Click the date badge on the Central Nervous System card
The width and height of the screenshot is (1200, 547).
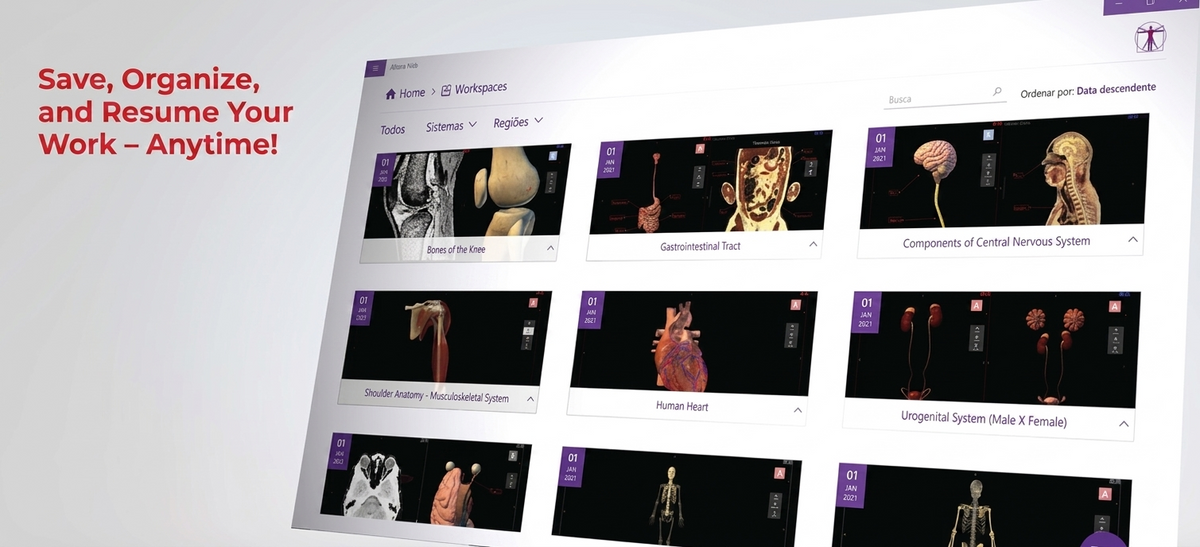point(881,148)
